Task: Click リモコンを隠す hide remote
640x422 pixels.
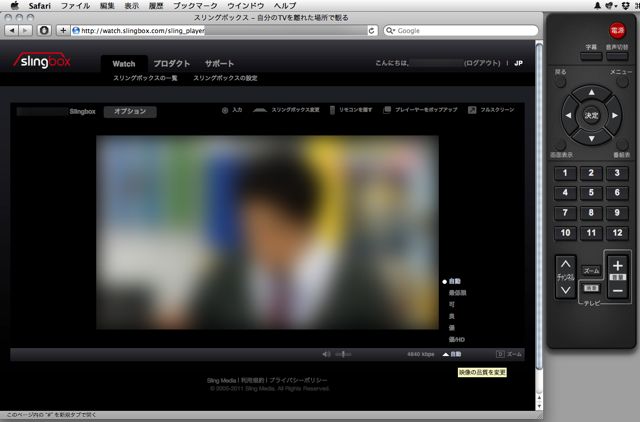Action: pyautogui.click(x=351, y=110)
